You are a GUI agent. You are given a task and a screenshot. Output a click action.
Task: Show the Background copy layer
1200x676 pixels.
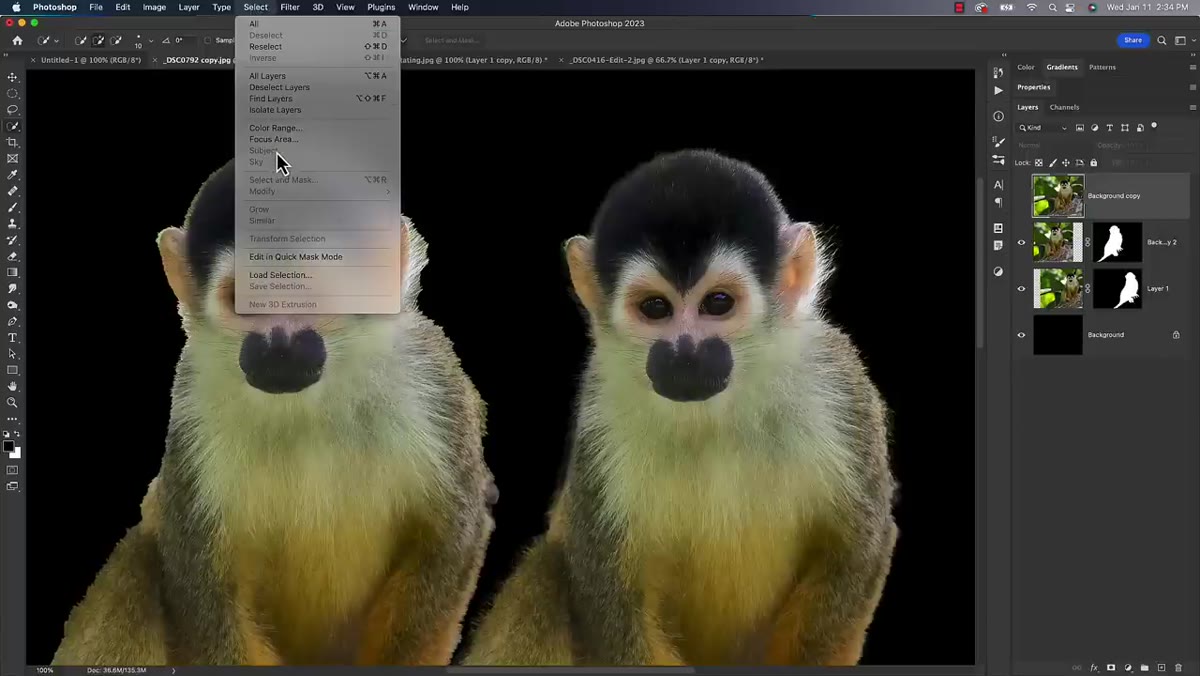tap(1021, 196)
